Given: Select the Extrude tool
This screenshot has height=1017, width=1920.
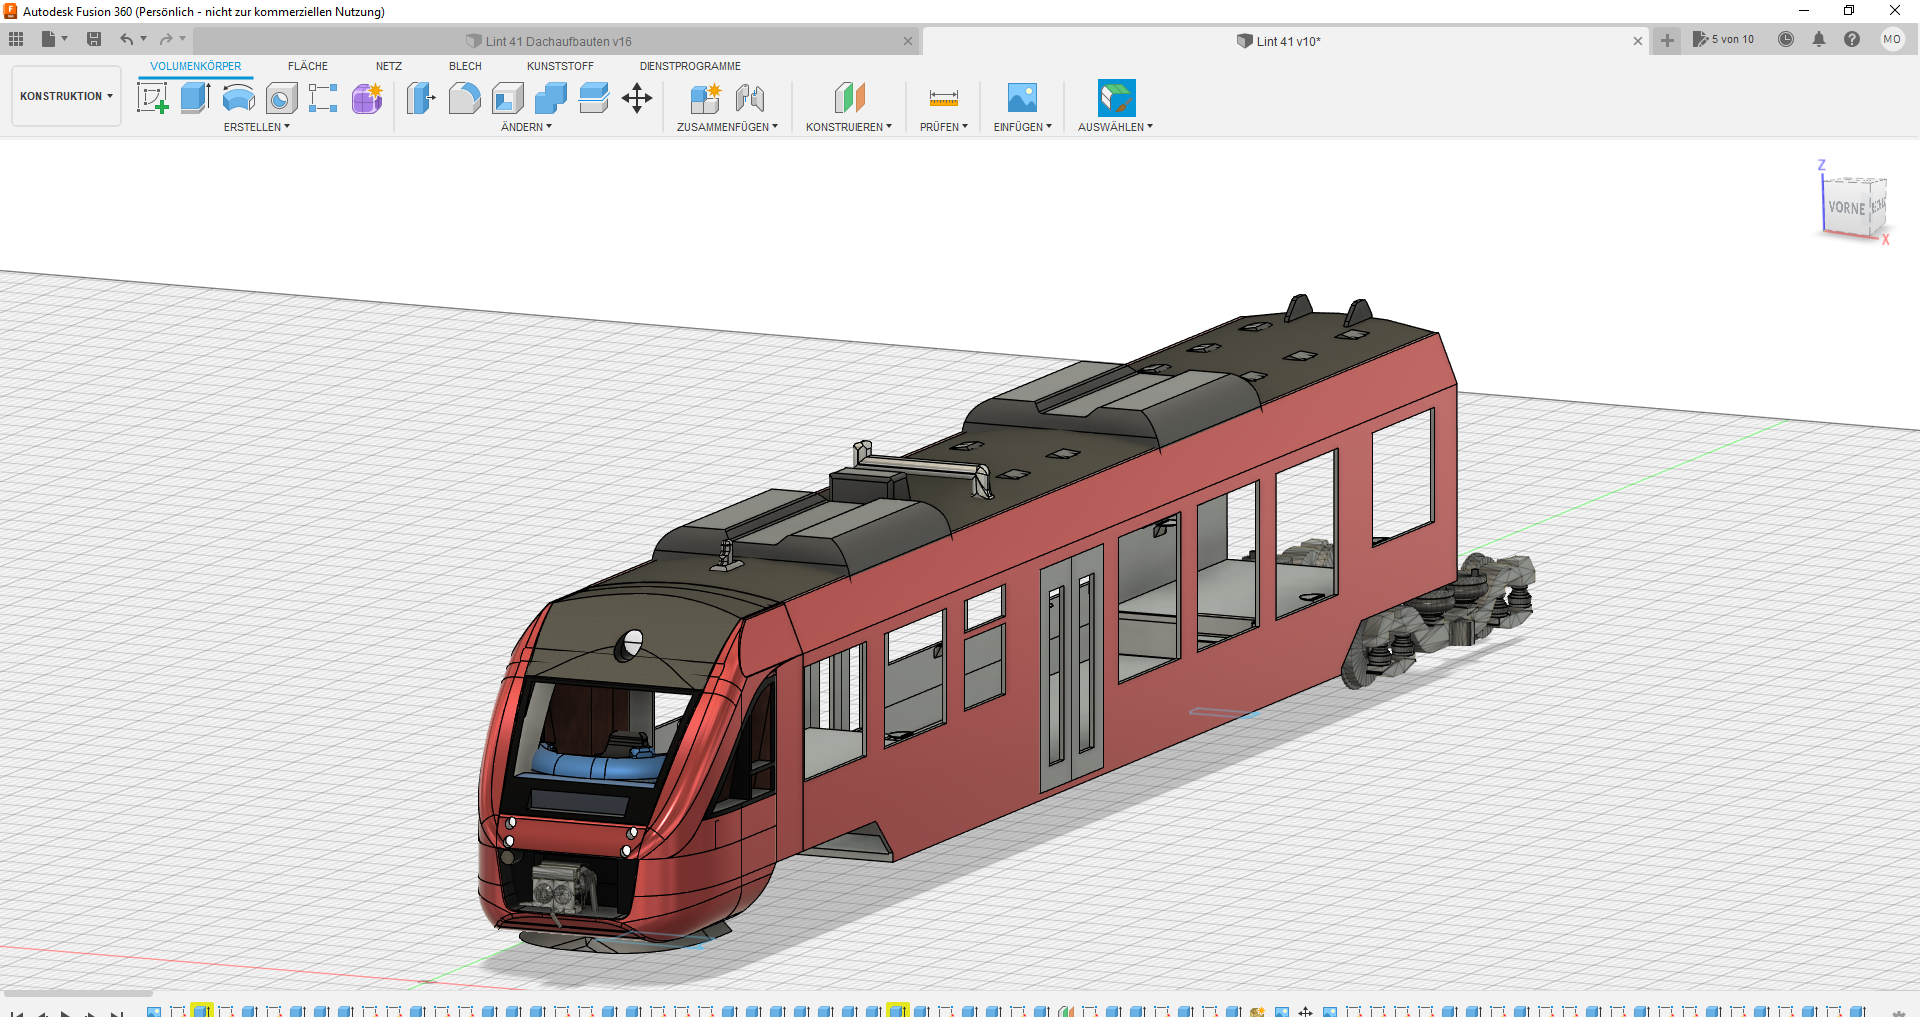Looking at the screenshot, I should 195,98.
